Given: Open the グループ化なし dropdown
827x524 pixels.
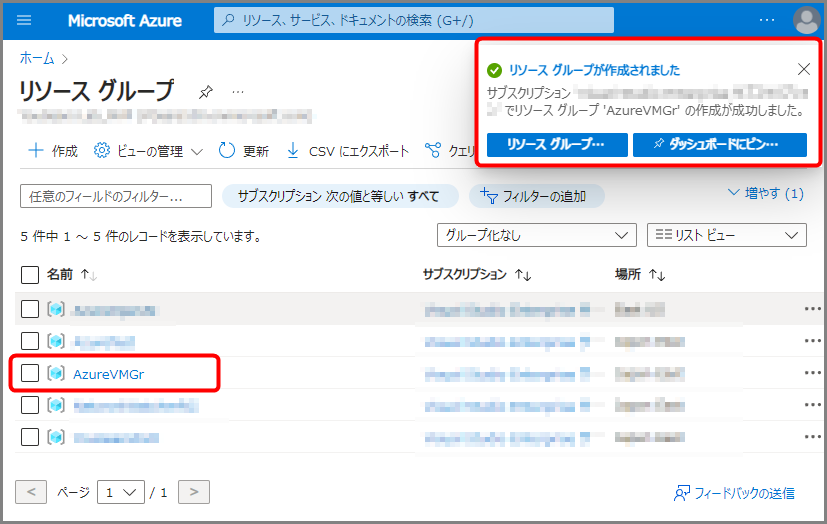Looking at the screenshot, I should 536,235.
